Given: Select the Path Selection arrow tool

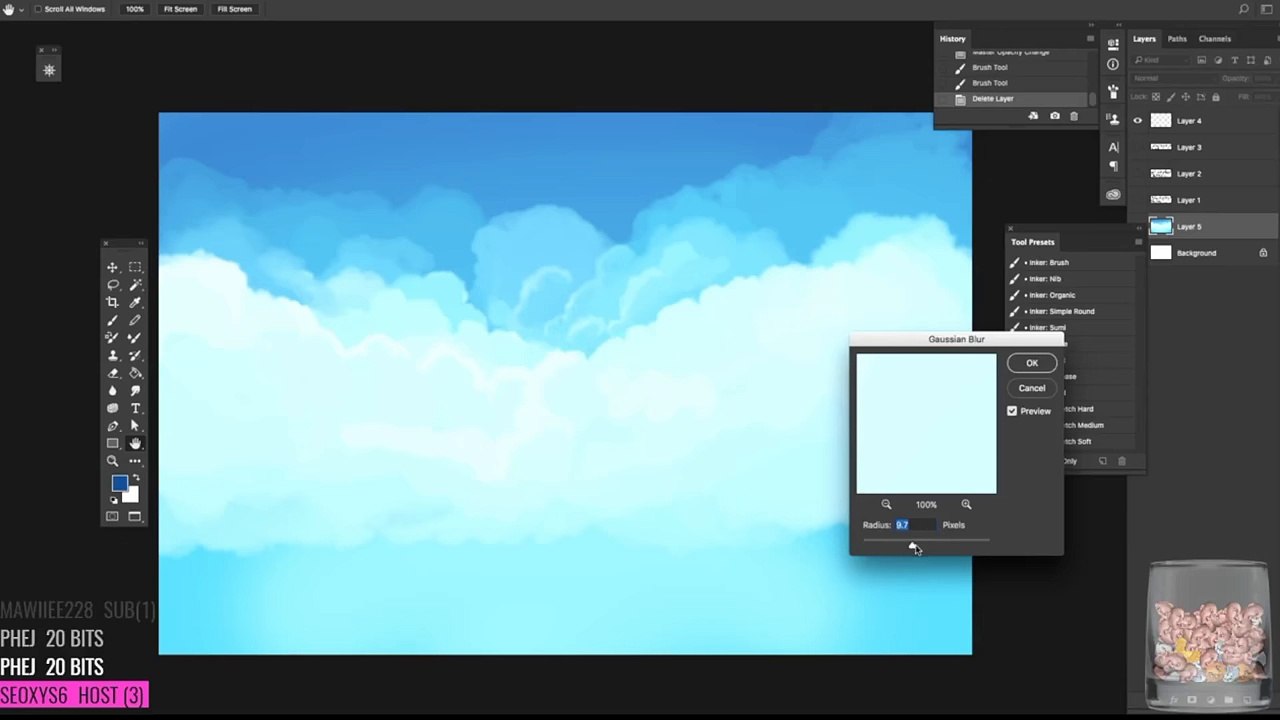Looking at the screenshot, I should point(135,426).
